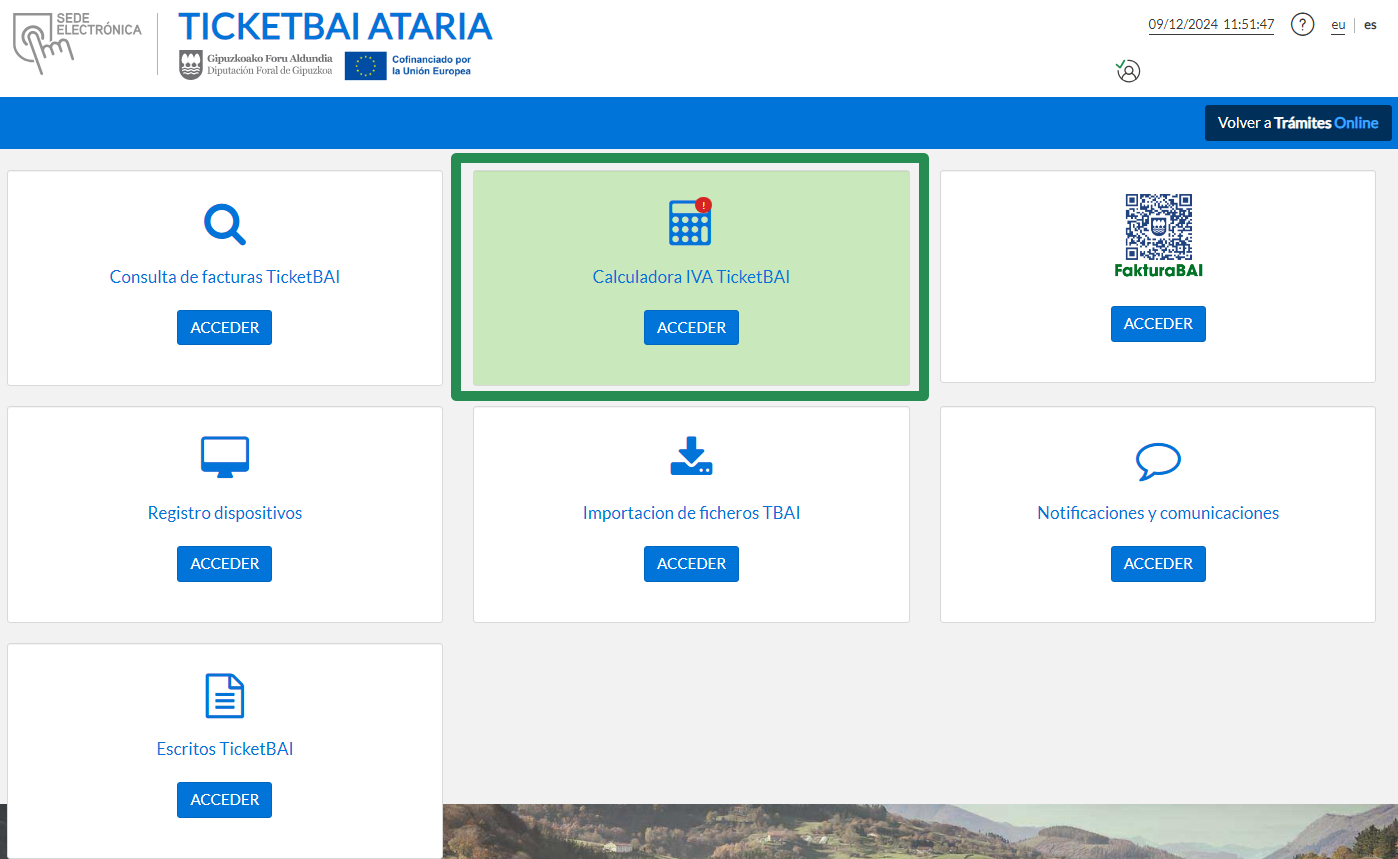Click the speech bubble notifications icon
This screenshot has height=859, width=1398.
coord(1158,461)
